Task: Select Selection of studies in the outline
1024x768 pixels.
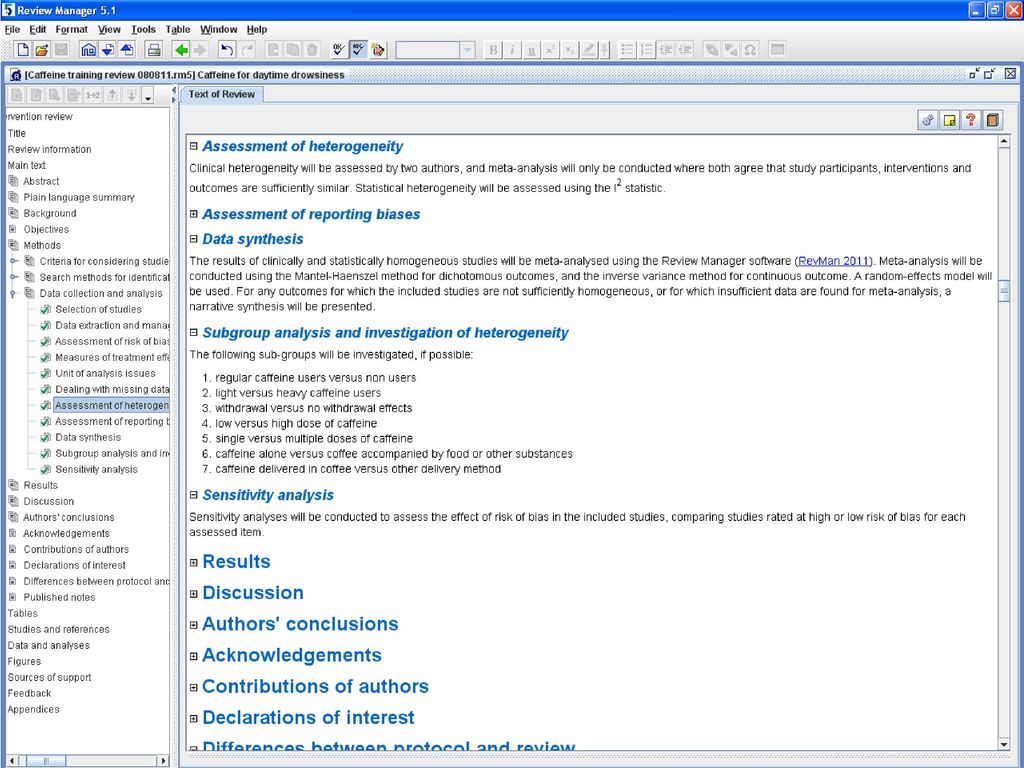Action: coord(98,310)
